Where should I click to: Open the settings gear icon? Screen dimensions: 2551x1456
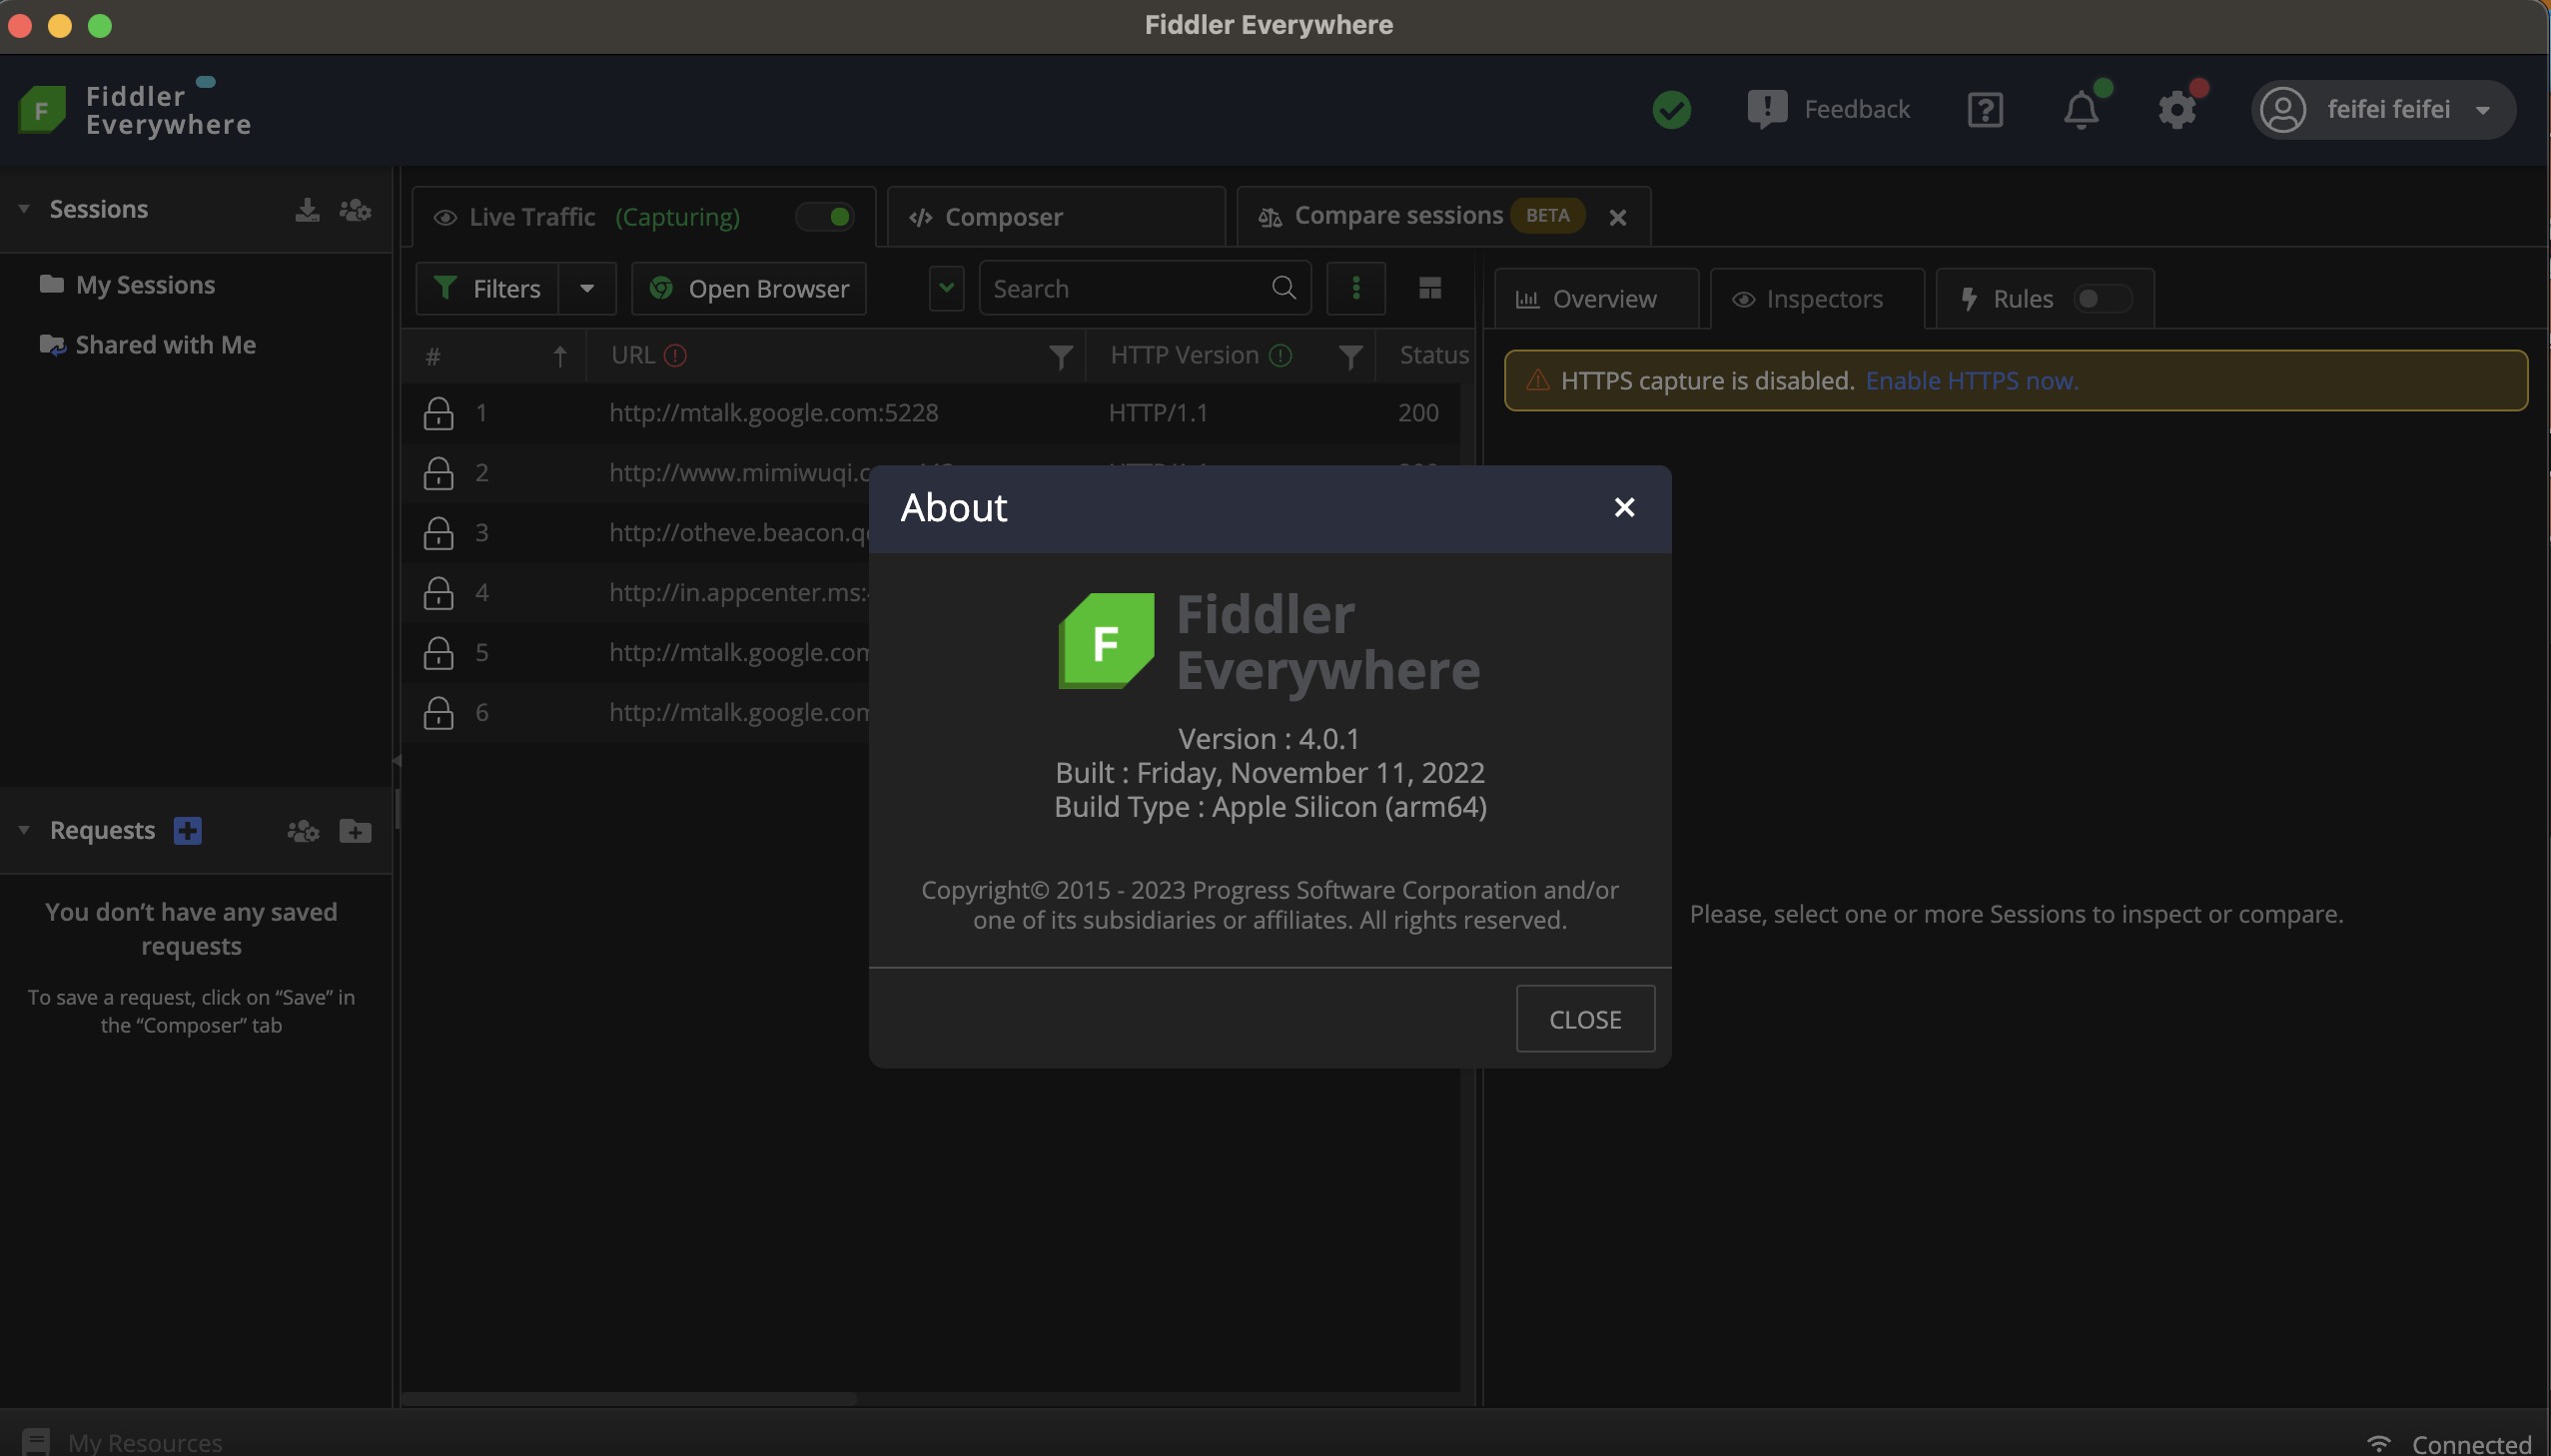tap(2177, 110)
